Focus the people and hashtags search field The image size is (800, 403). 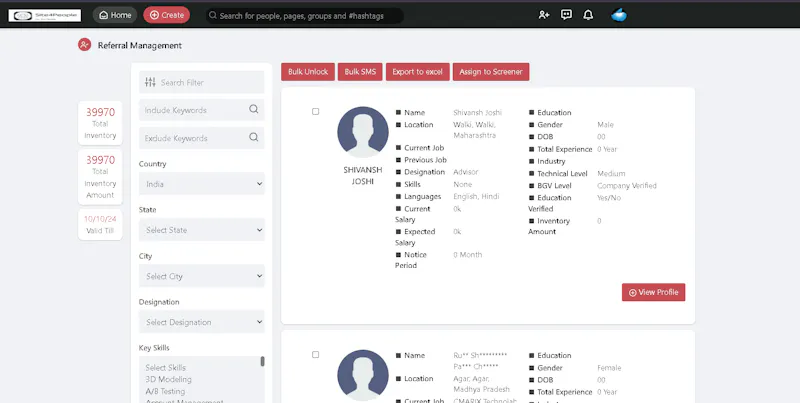[x=305, y=16]
